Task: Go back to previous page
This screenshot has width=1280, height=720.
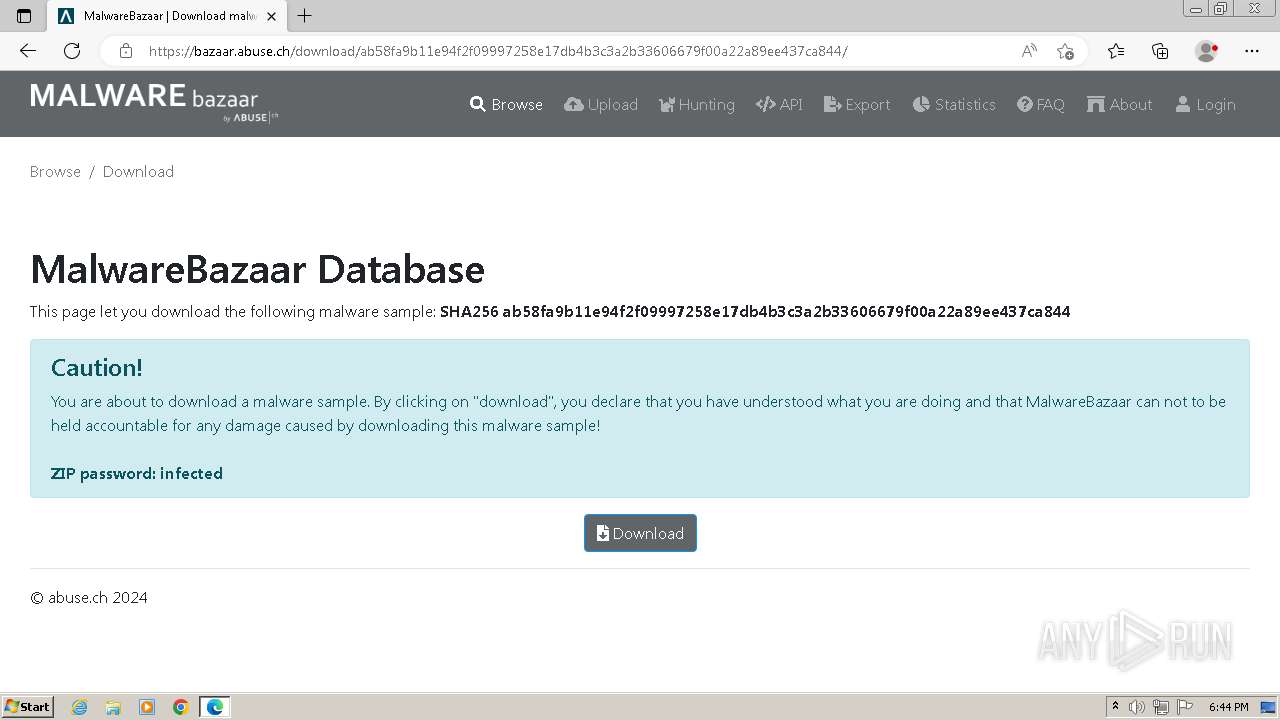Action: click(x=27, y=51)
